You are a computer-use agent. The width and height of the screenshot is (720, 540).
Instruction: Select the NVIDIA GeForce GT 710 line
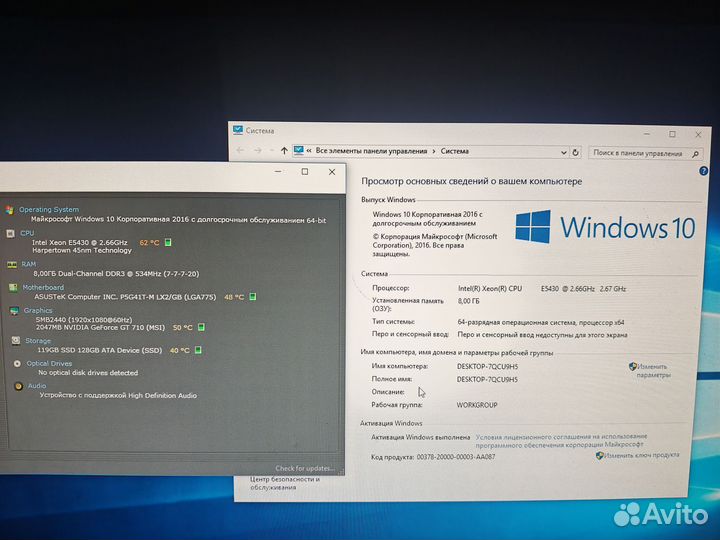coord(100,327)
